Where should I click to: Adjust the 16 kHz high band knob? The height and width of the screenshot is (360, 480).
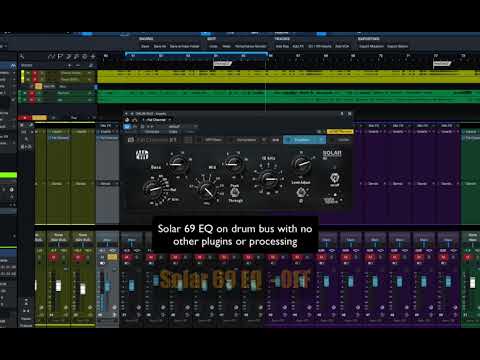point(268,180)
